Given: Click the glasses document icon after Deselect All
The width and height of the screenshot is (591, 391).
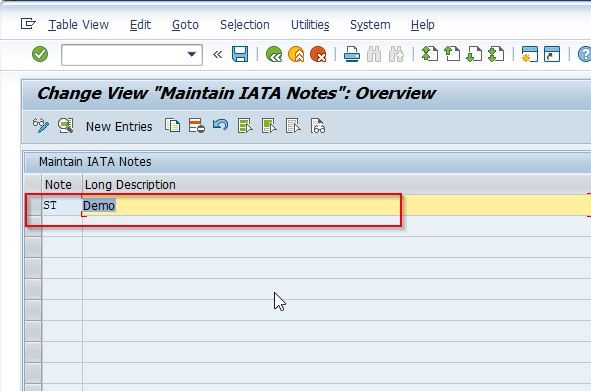Looking at the screenshot, I should (x=318, y=126).
